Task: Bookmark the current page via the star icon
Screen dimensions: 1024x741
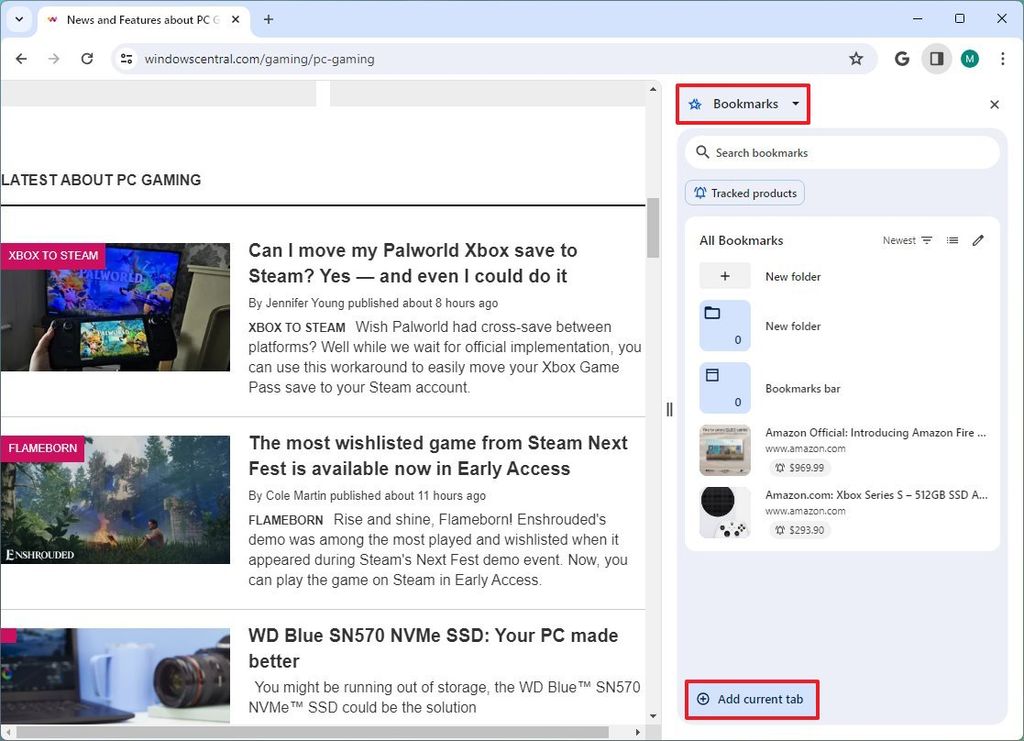Action: 856,59
